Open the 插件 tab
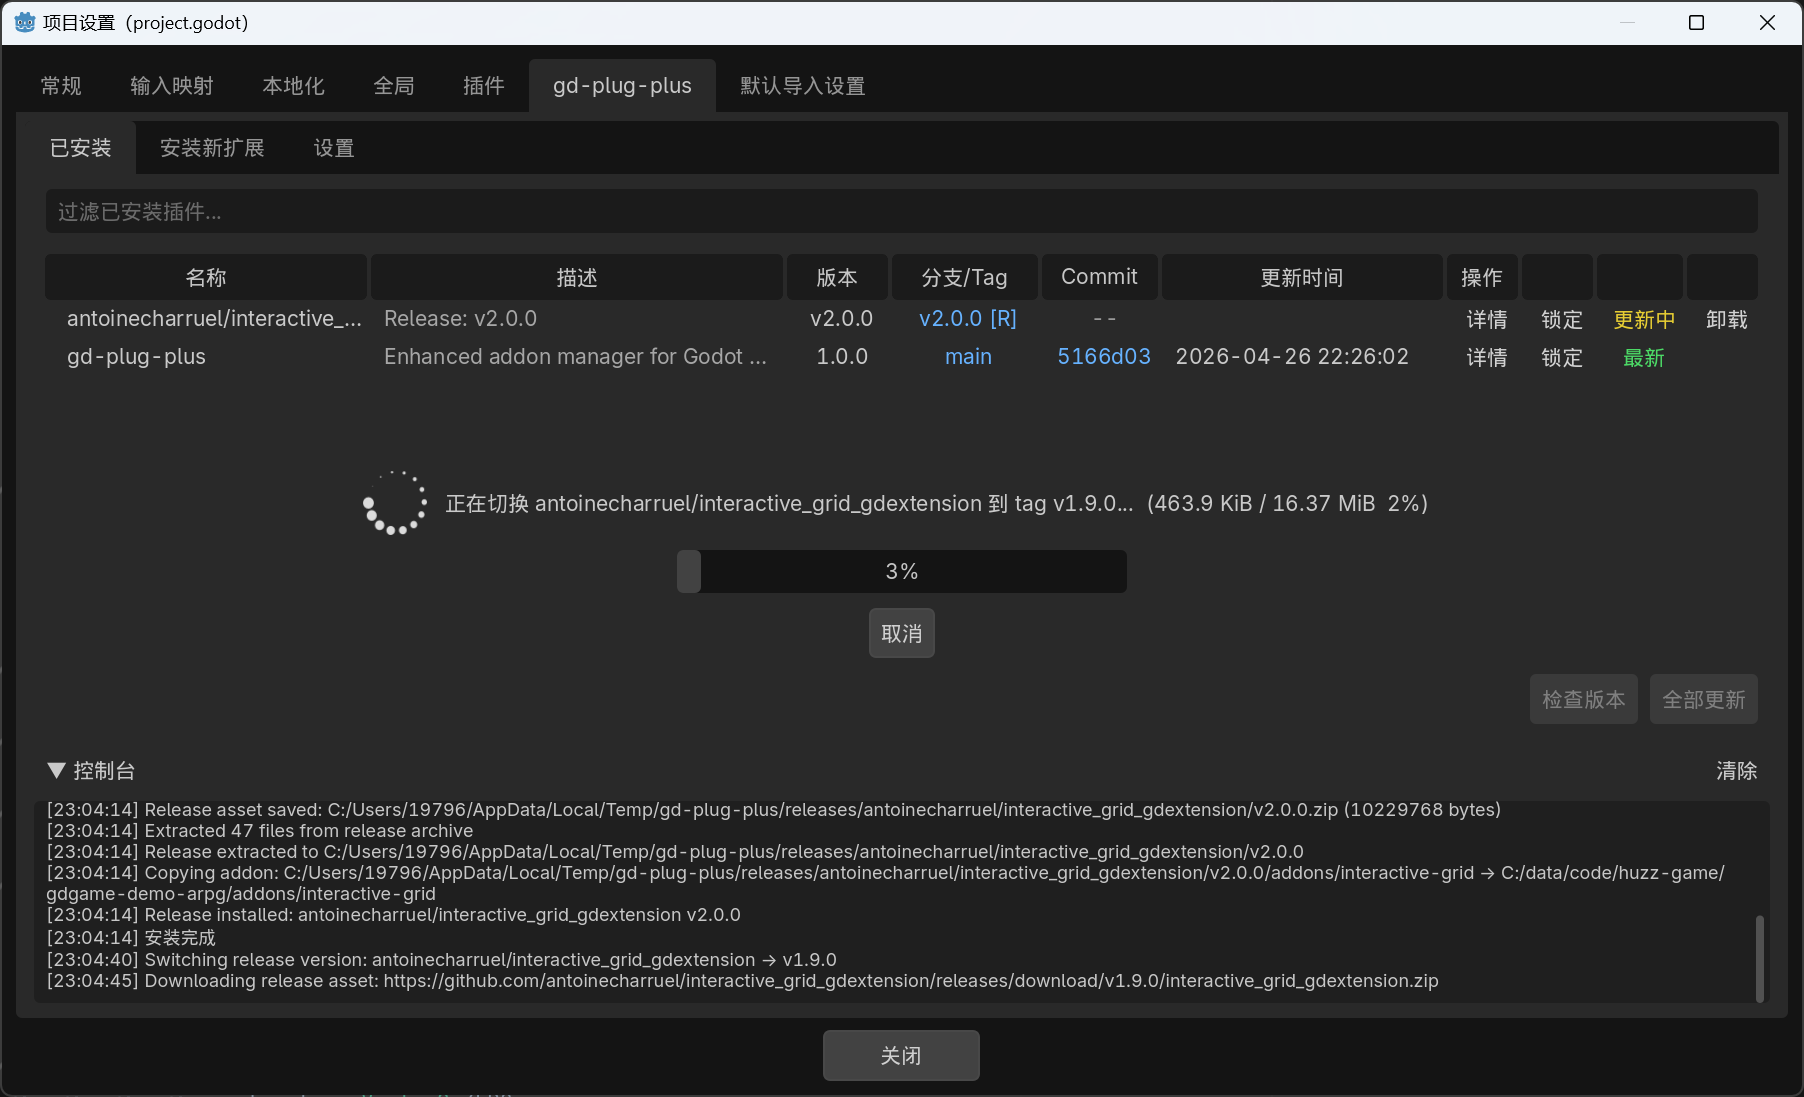 484,86
